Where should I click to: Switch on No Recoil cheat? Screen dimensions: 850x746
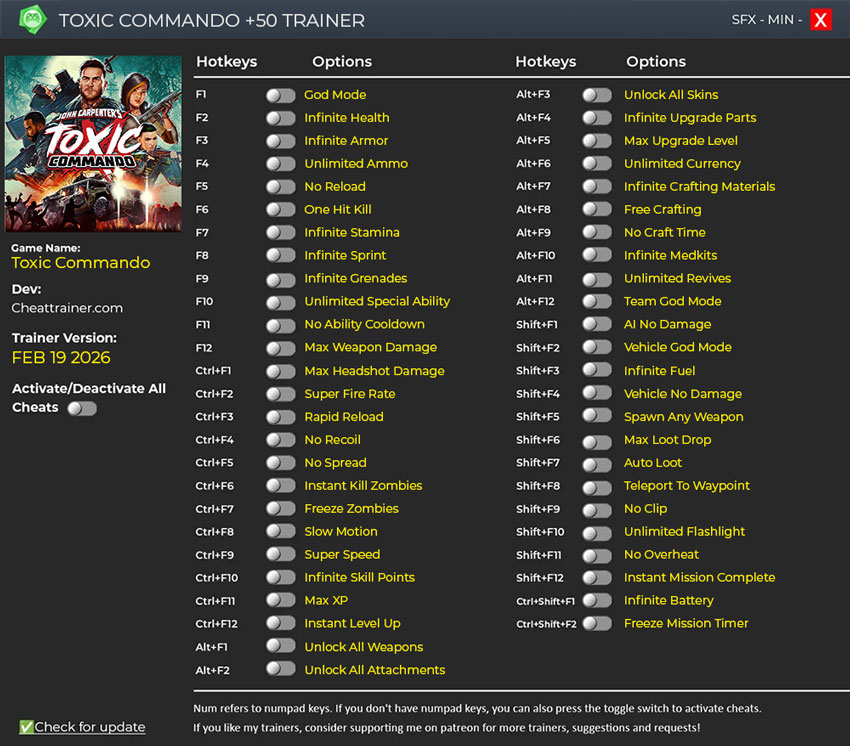pyautogui.click(x=280, y=440)
